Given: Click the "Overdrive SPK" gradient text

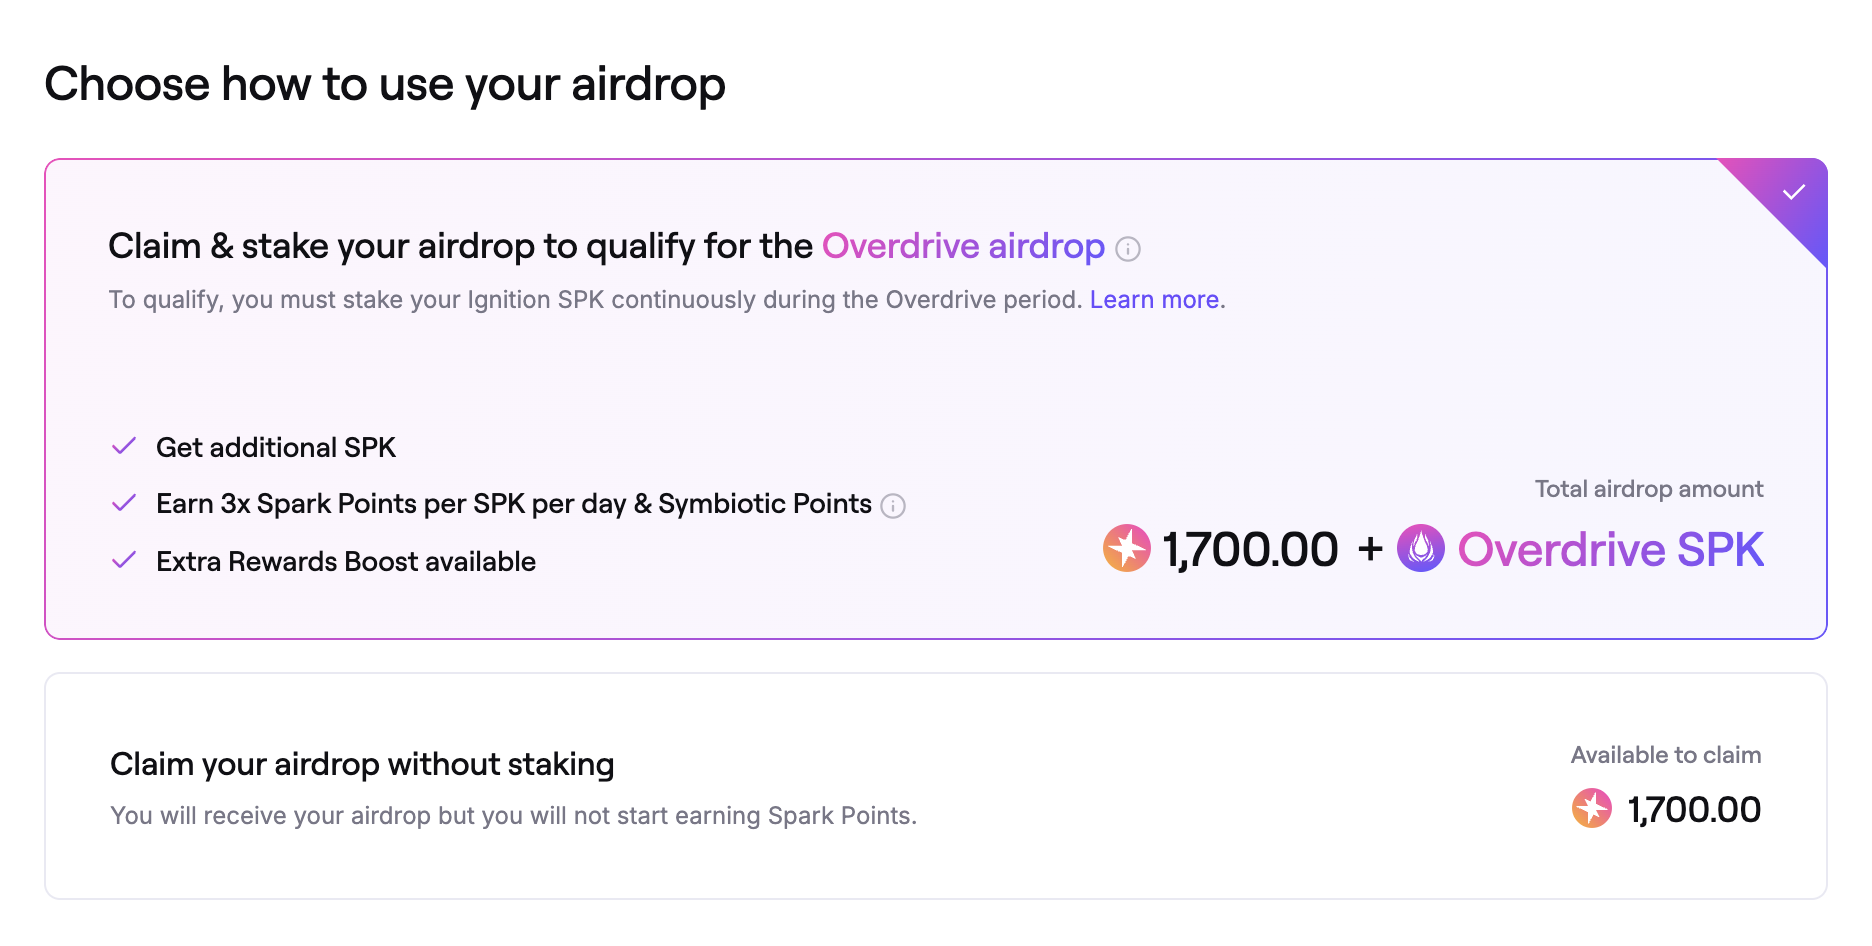Looking at the screenshot, I should pyautogui.click(x=1610, y=549).
